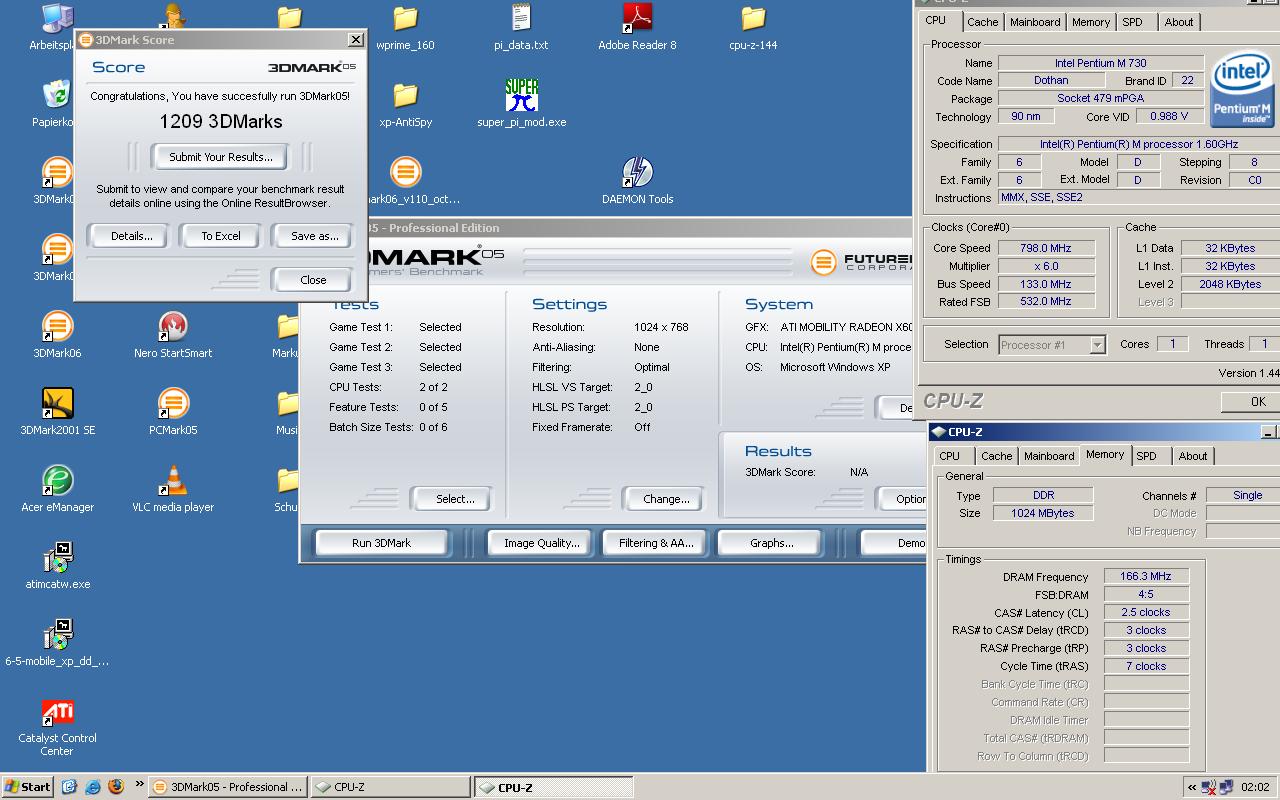This screenshot has height=800, width=1280.
Task: Open the Arbeitsplatz desktop icon
Action: tap(57, 18)
